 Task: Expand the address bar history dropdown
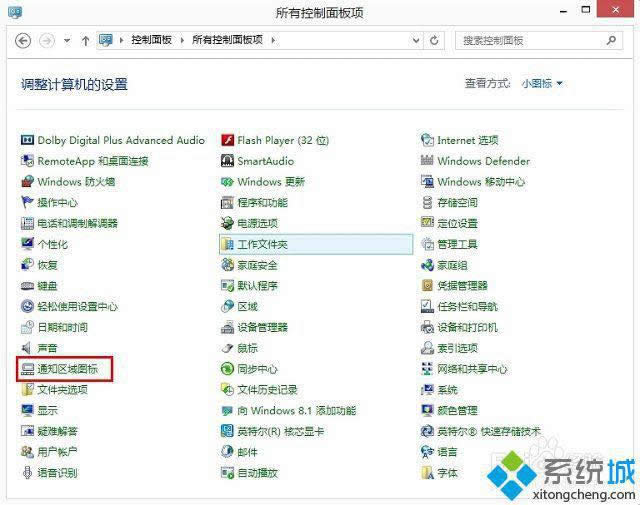(x=416, y=40)
